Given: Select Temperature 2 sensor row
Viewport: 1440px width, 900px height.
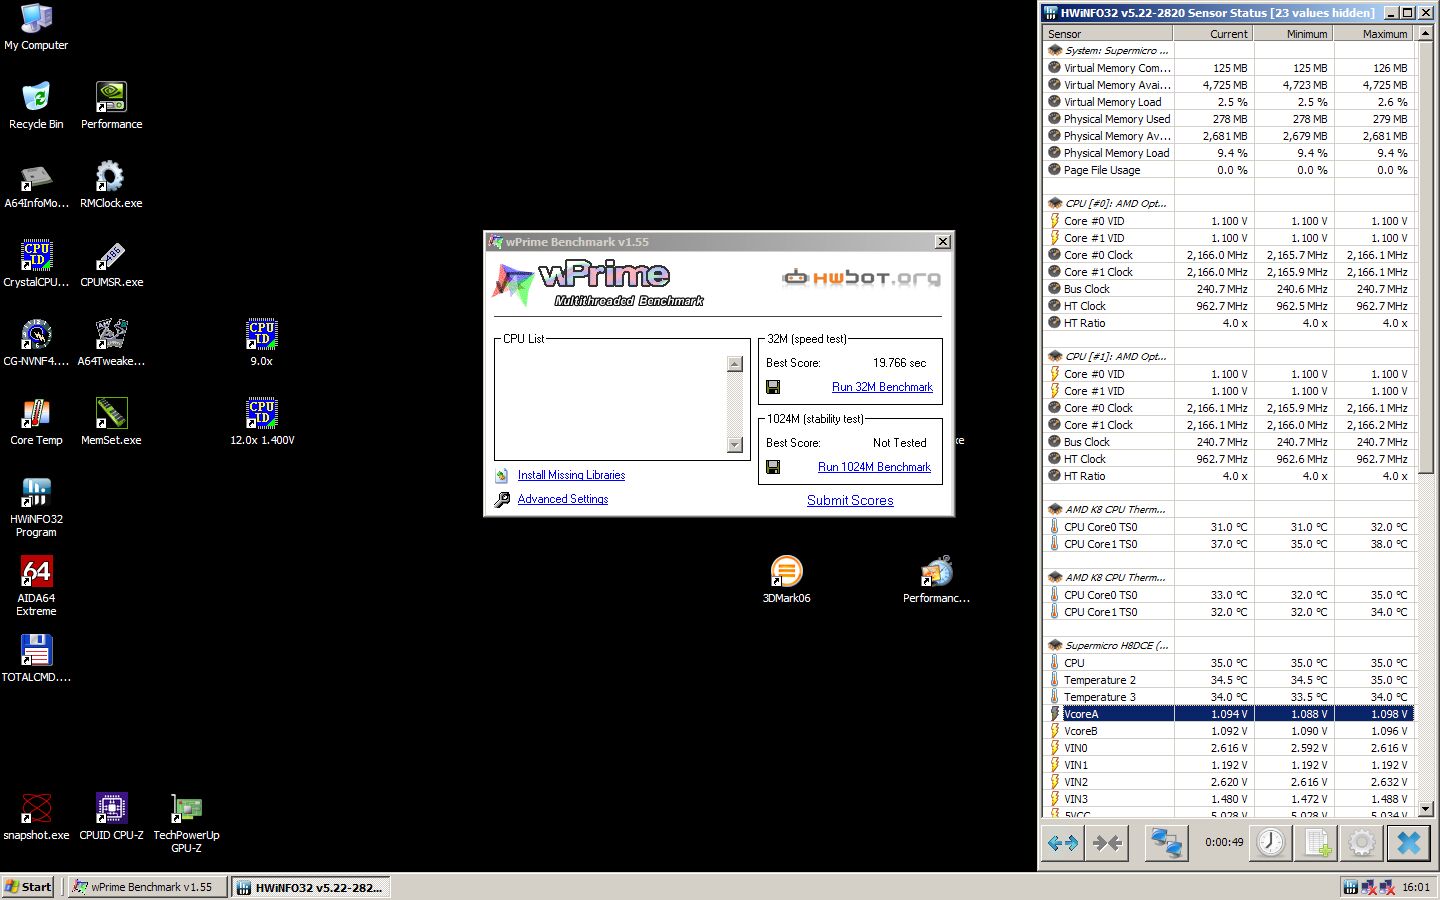Looking at the screenshot, I should 1228,680.
